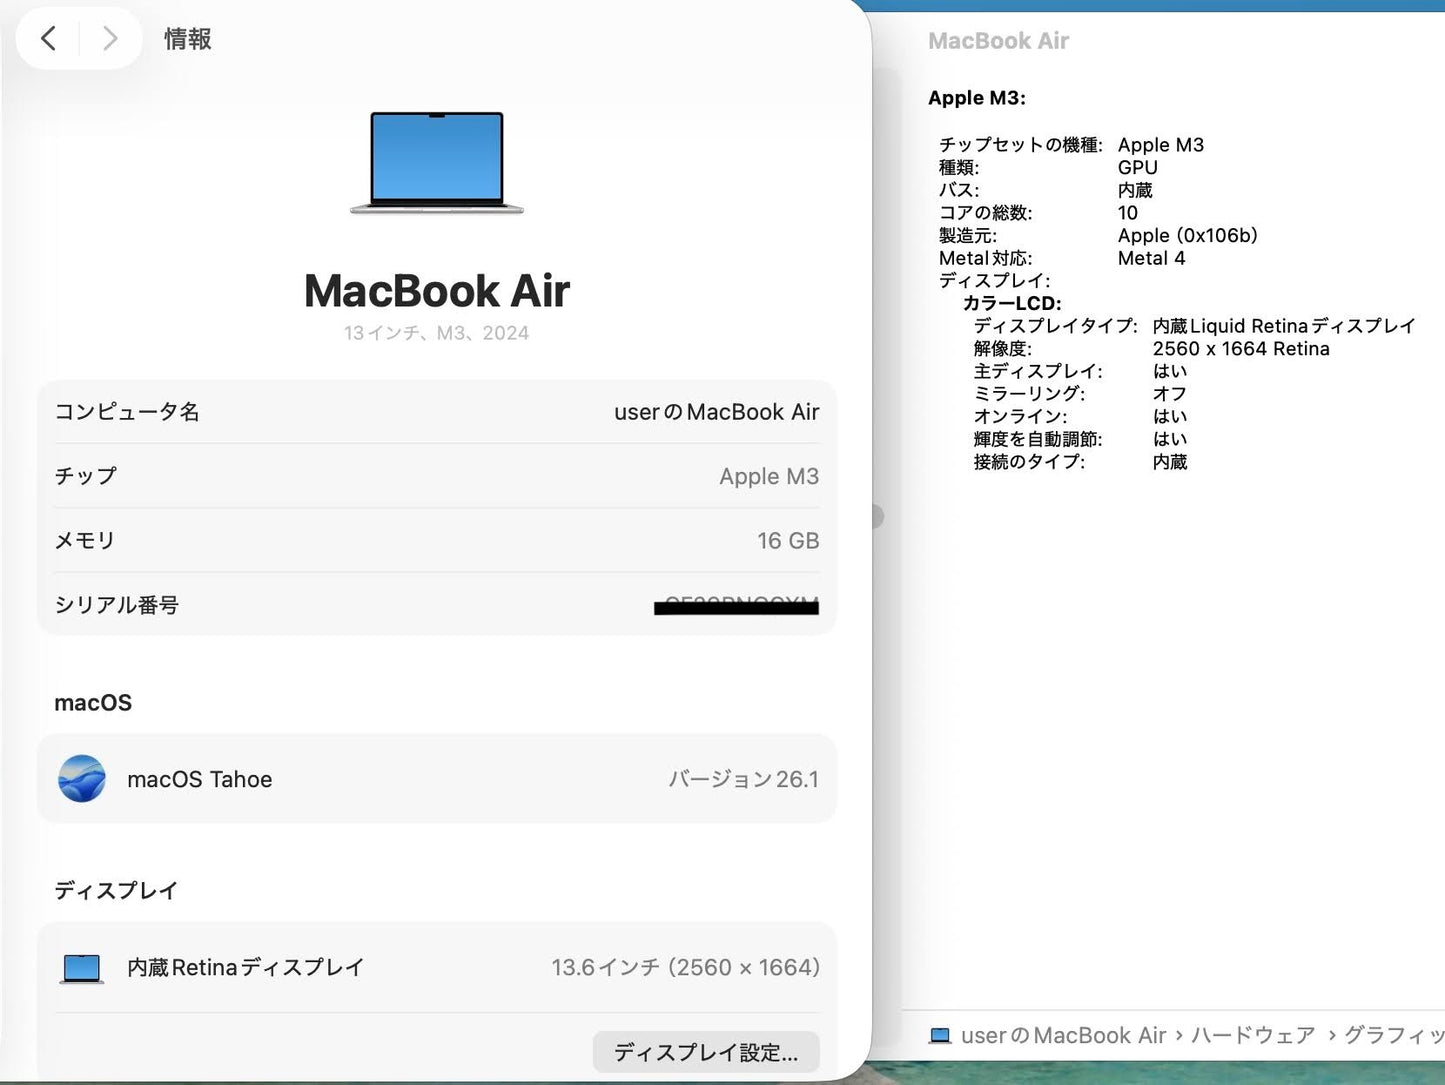The image size is (1445, 1085).
Task: Click the ディスプレイ: label in System Information
Action: [995, 281]
